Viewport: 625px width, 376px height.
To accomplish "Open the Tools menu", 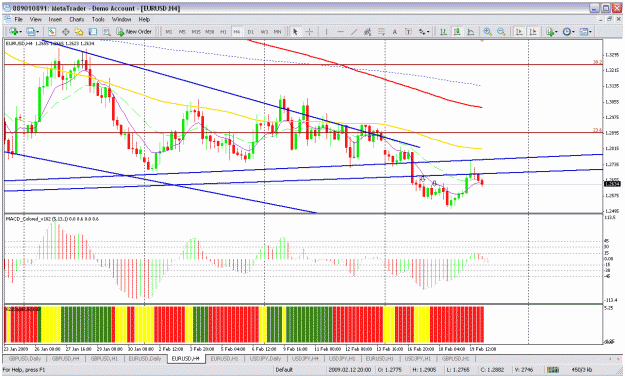I will tap(98, 19).
